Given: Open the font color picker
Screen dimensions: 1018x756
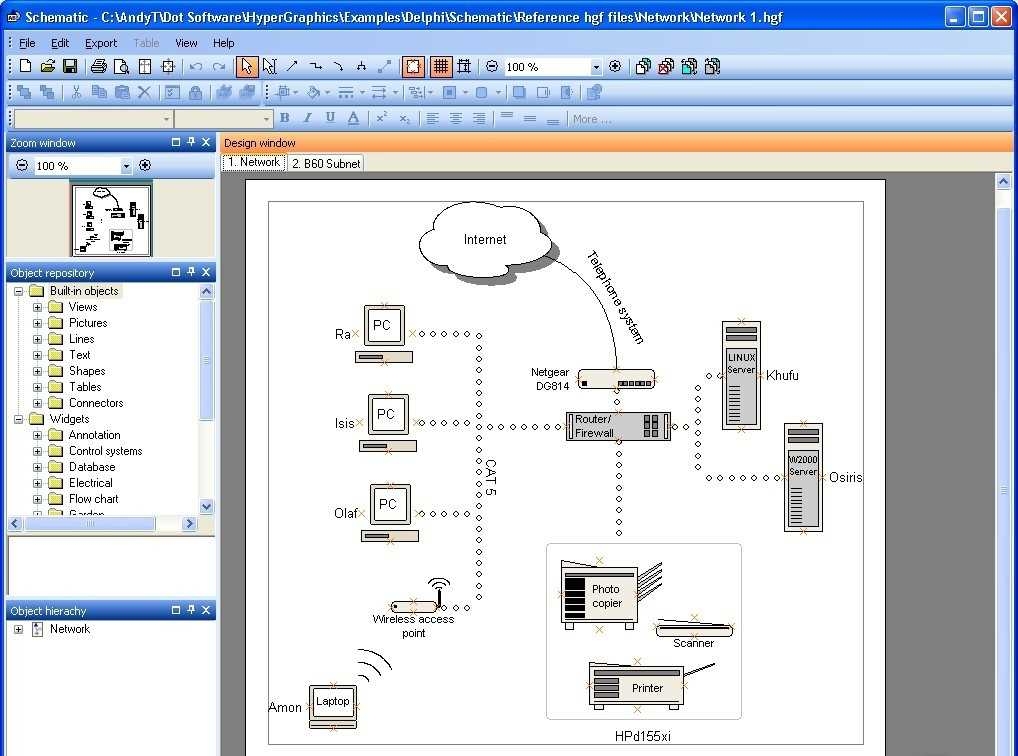Looking at the screenshot, I should (352, 118).
